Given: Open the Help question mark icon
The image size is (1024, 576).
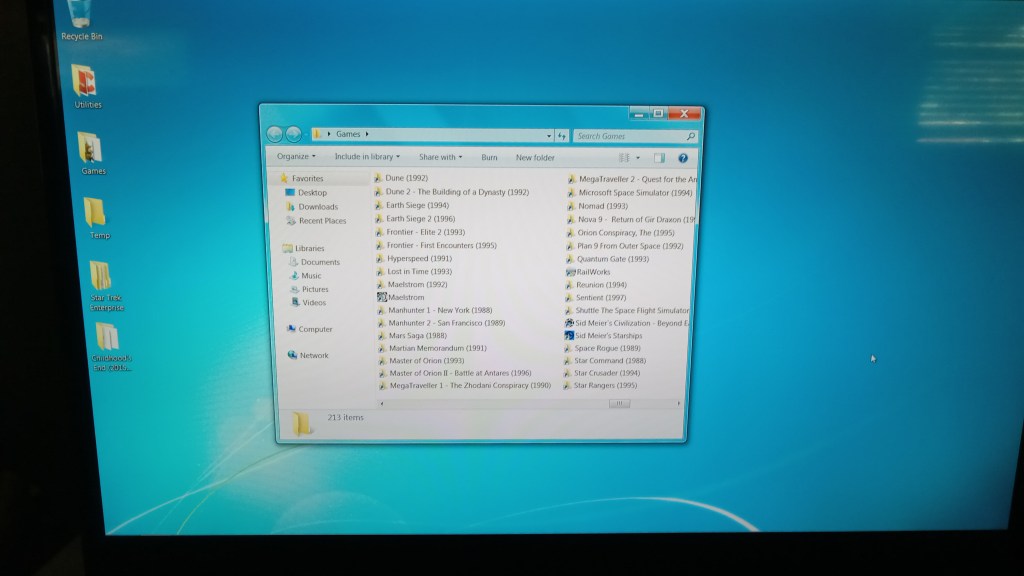Looking at the screenshot, I should (683, 158).
